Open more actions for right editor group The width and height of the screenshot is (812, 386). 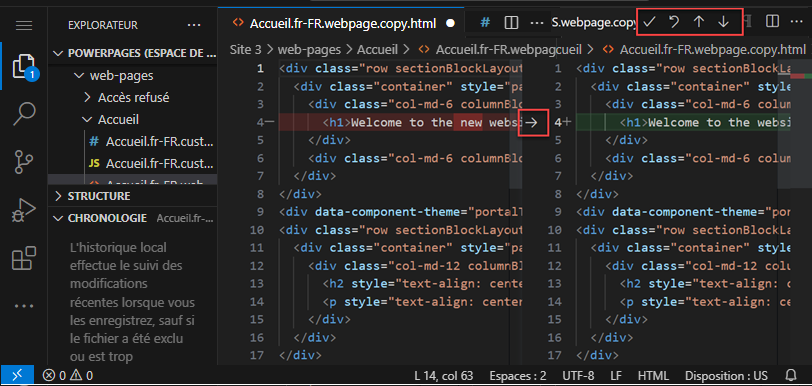tap(796, 22)
